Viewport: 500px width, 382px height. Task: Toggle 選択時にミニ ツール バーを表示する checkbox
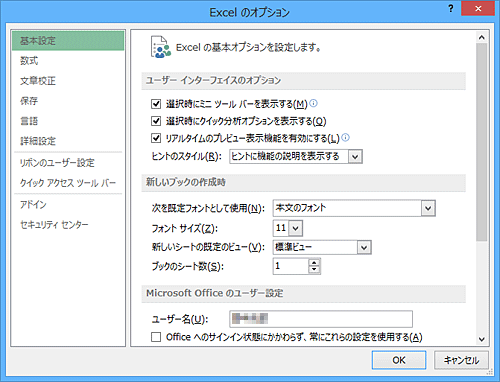coord(156,104)
